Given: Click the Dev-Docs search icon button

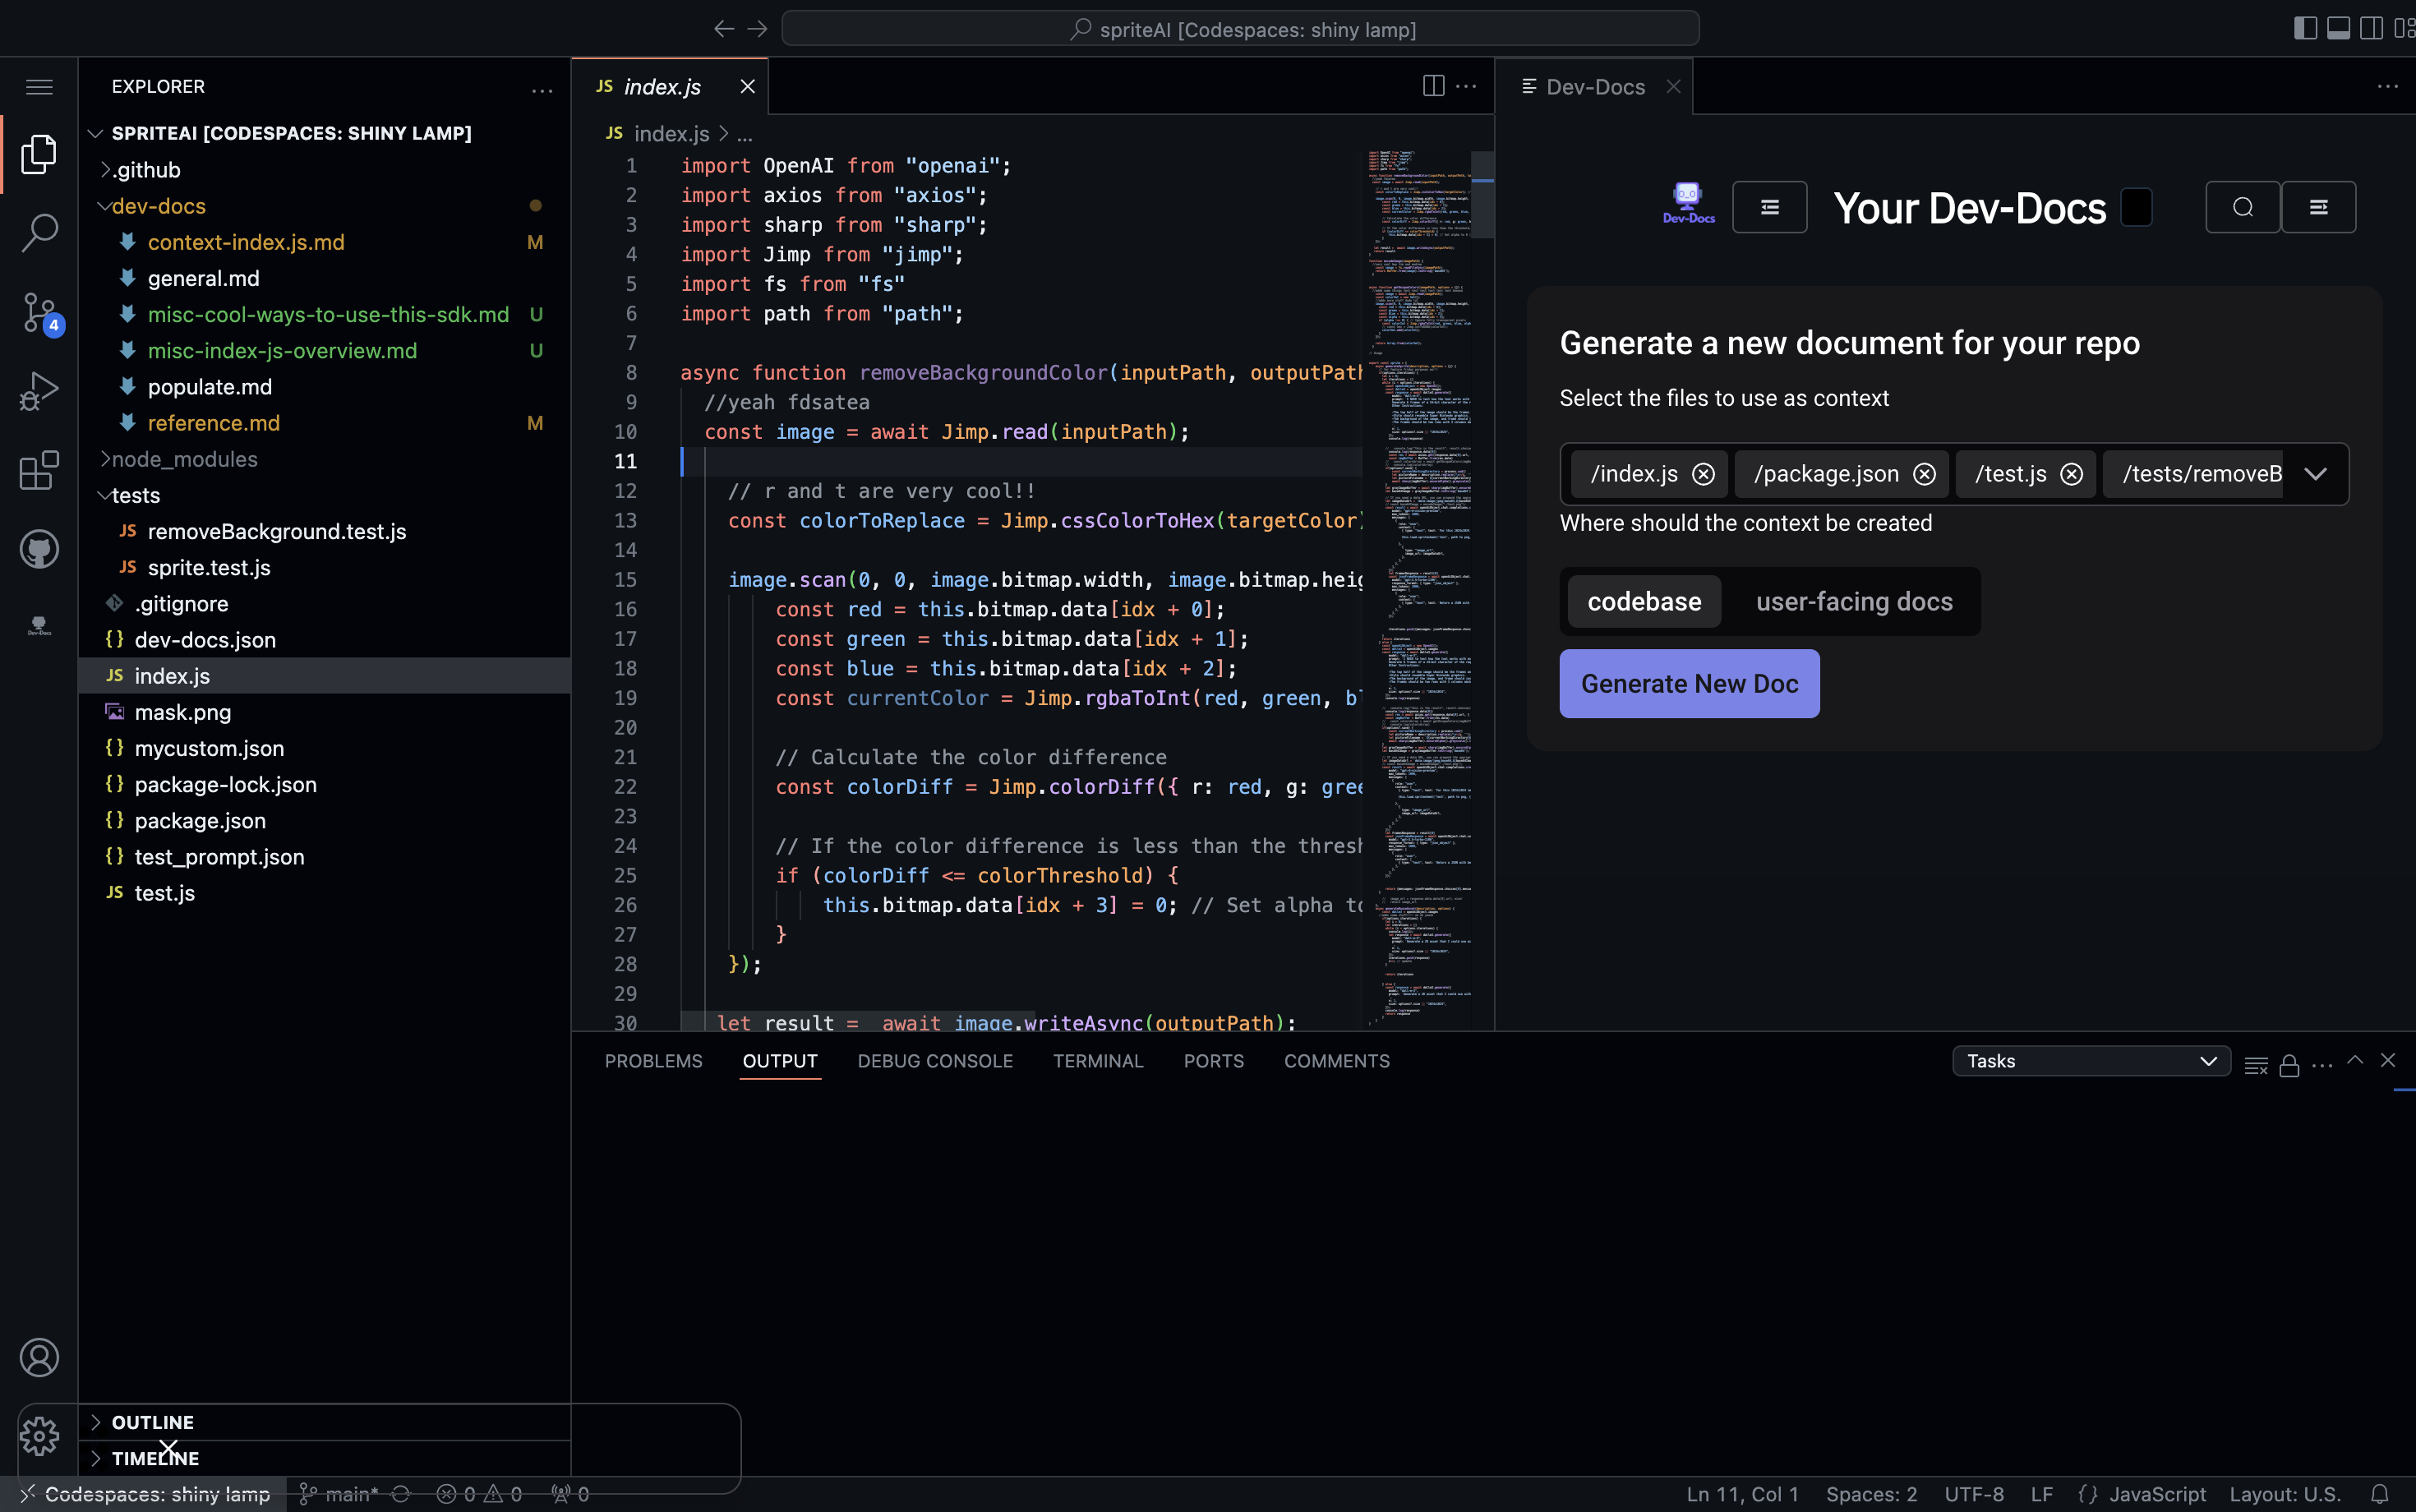Looking at the screenshot, I should pyautogui.click(x=2242, y=207).
